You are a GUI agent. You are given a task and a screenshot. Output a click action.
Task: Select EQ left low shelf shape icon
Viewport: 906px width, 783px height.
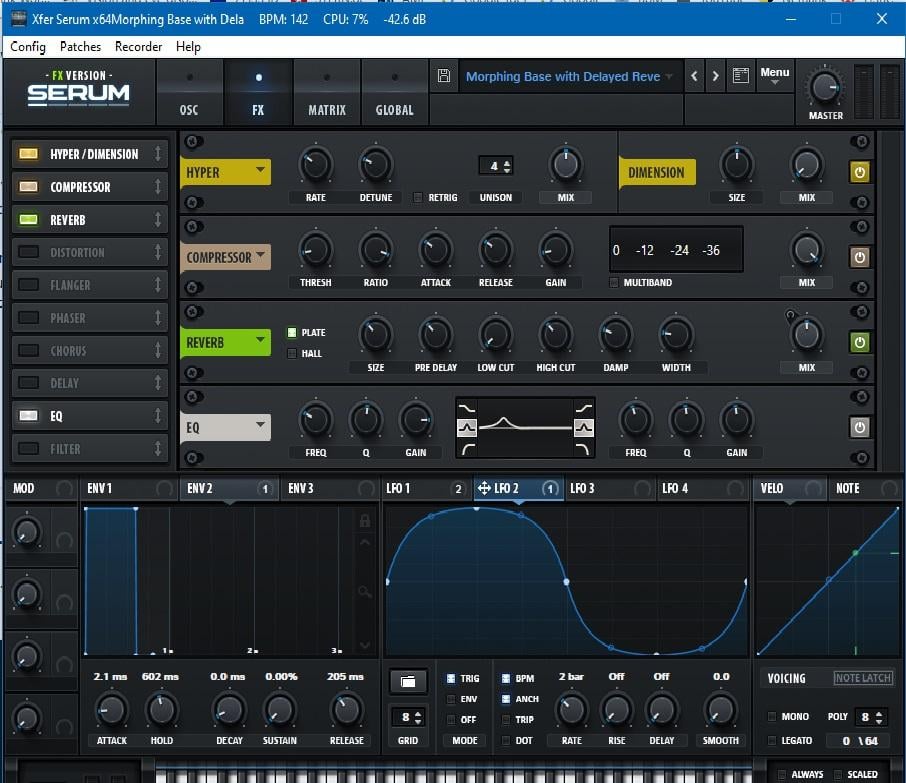(466, 409)
